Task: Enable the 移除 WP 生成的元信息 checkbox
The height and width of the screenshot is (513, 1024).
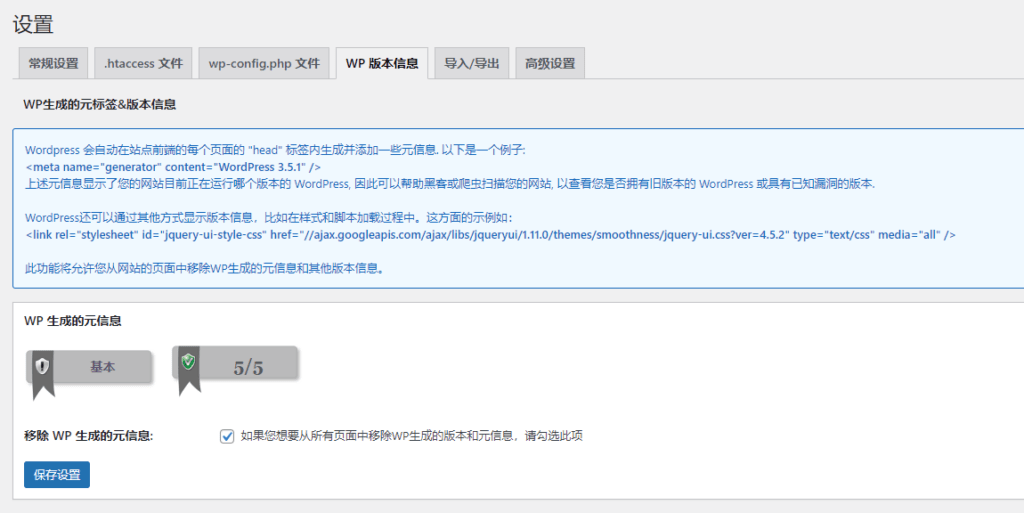Action: 227,436
